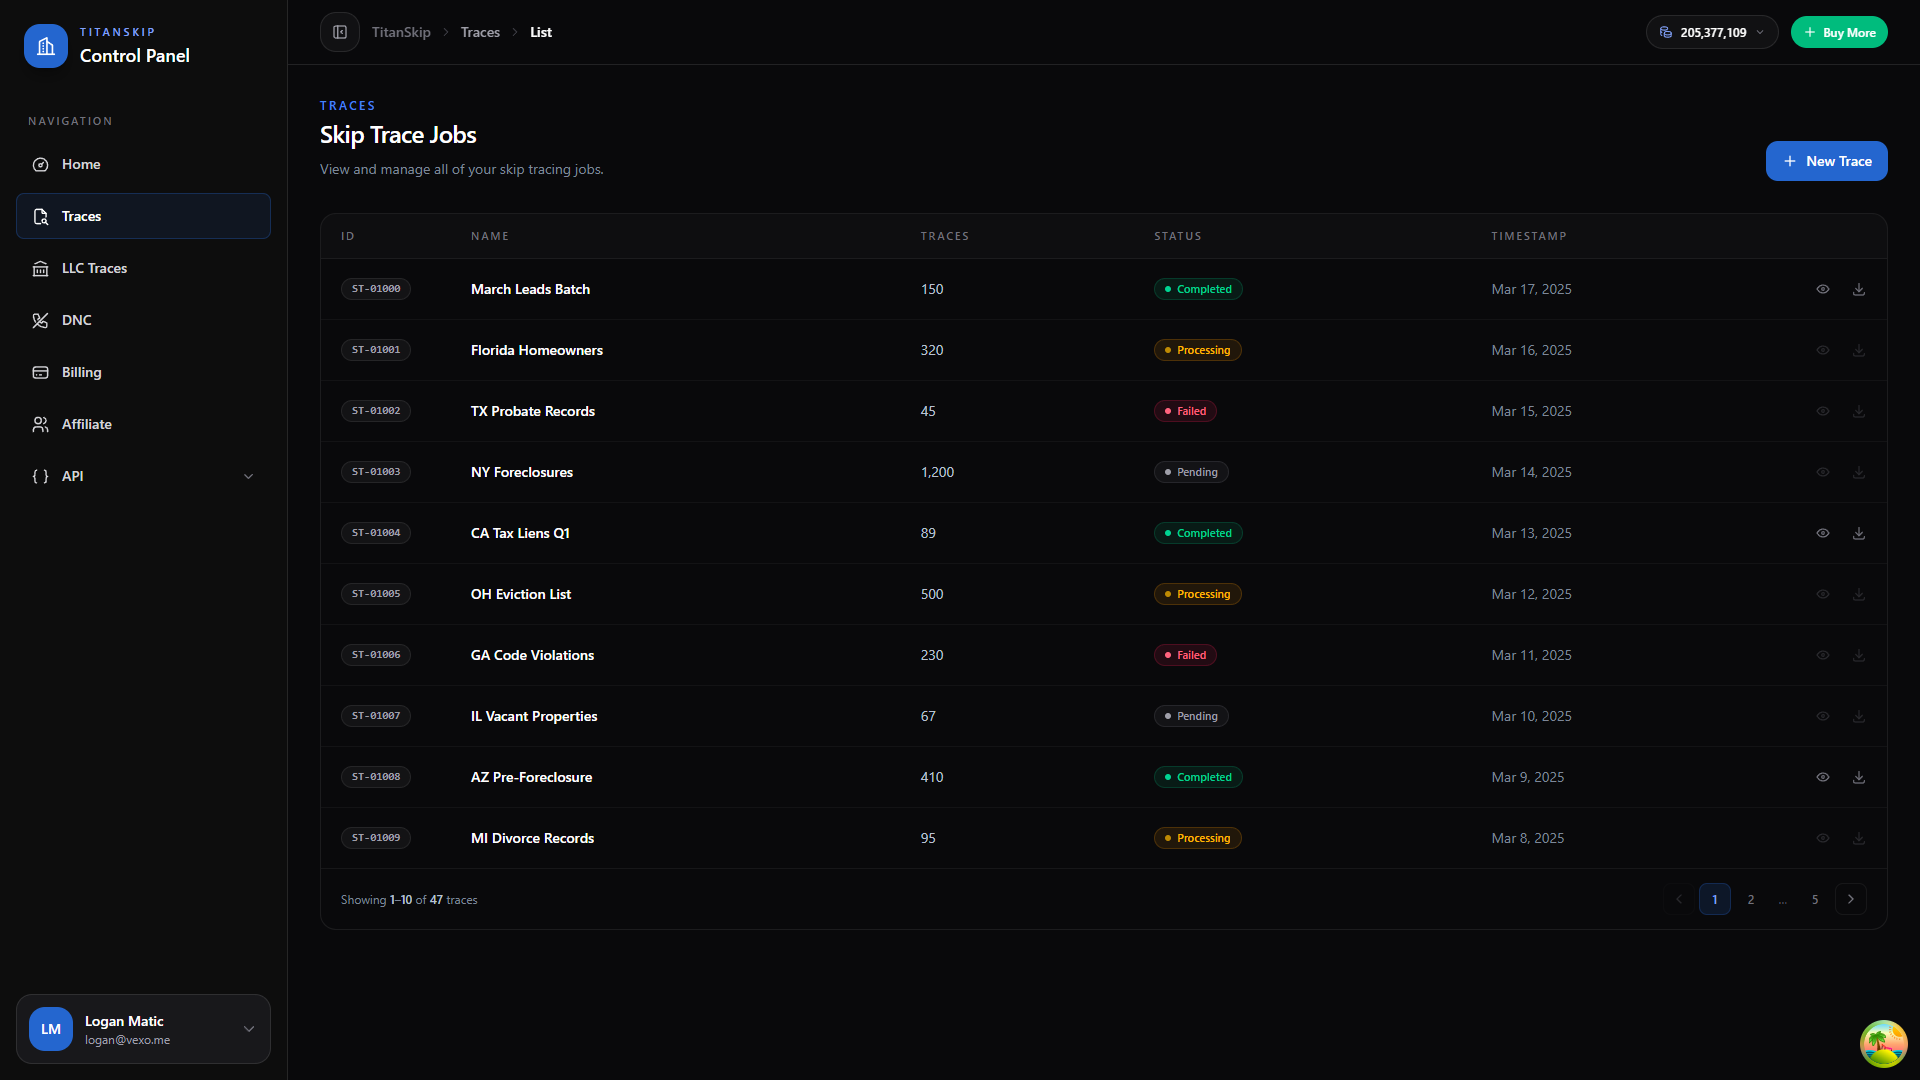1920x1080 pixels.
Task: Open the credits balance 205,377,109 dropdown
Action: pos(1712,32)
